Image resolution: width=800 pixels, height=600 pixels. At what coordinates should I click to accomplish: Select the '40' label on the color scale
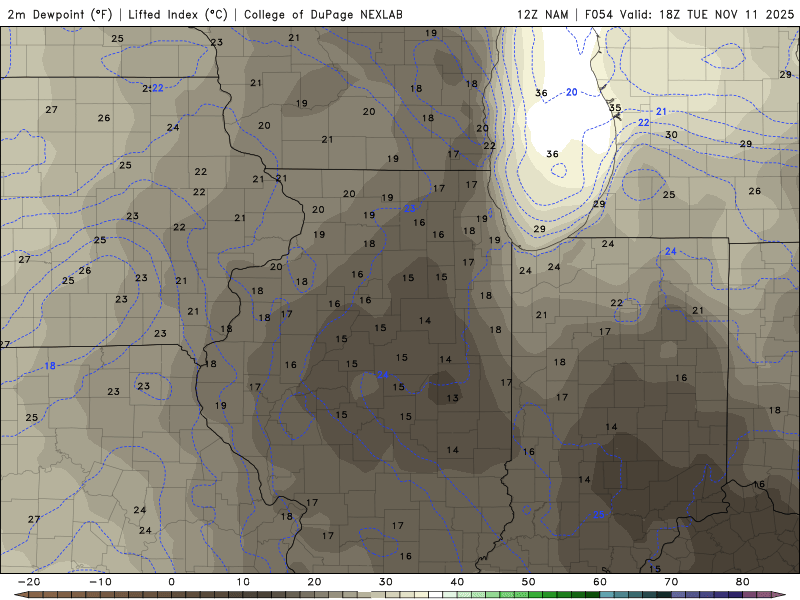pyautogui.click(x=457, y=582)
